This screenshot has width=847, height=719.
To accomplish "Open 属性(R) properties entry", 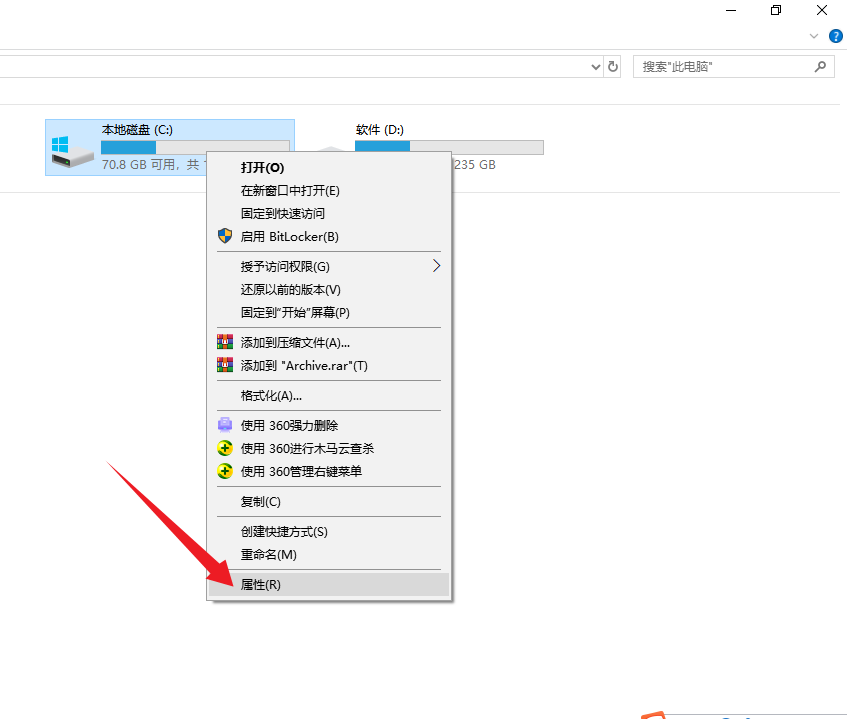I will click(x=329, y=584).
